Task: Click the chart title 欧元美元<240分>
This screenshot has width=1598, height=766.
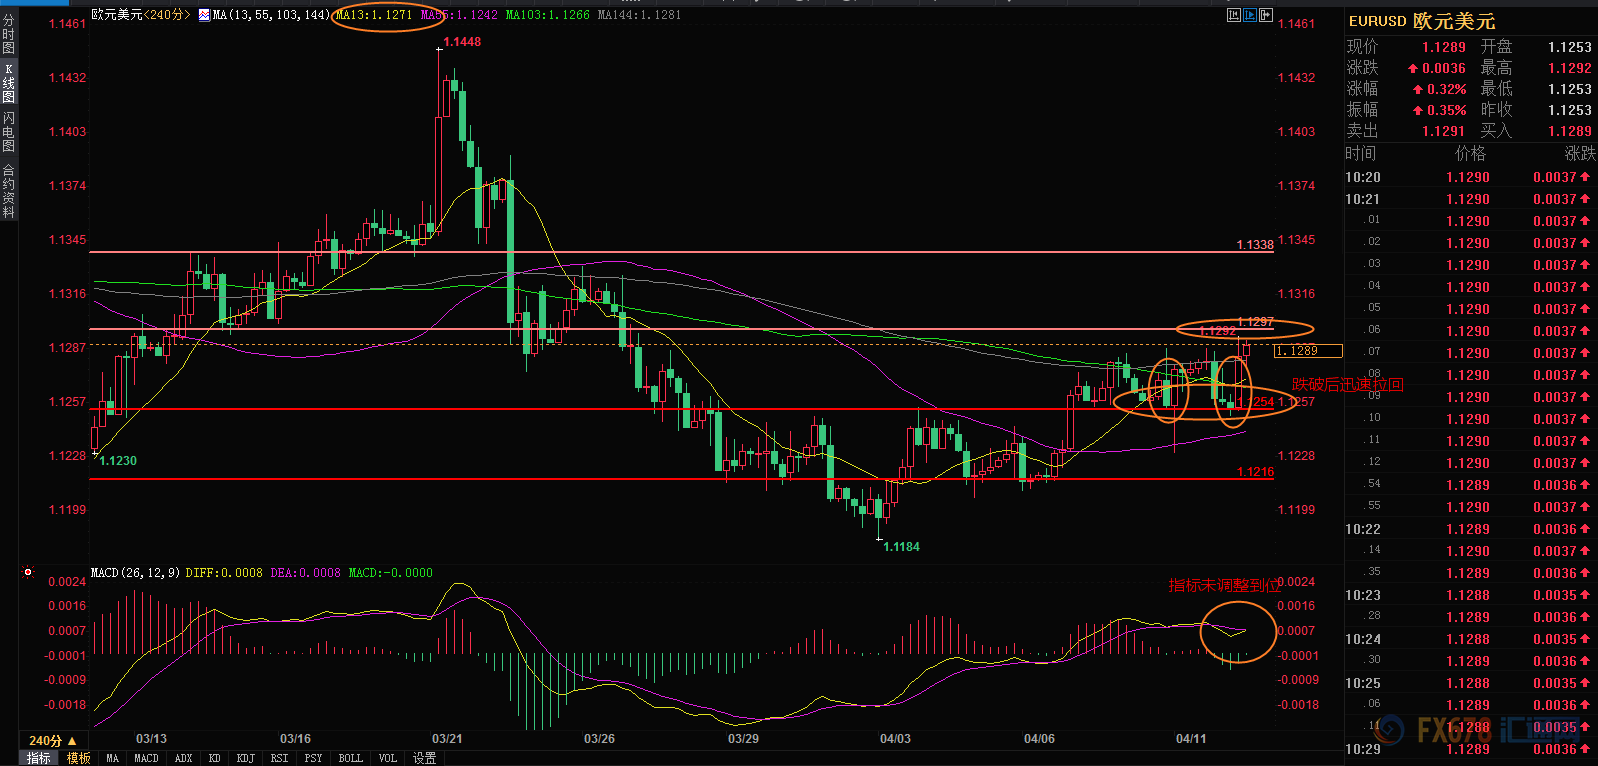Action: click(x=141, y=15)
